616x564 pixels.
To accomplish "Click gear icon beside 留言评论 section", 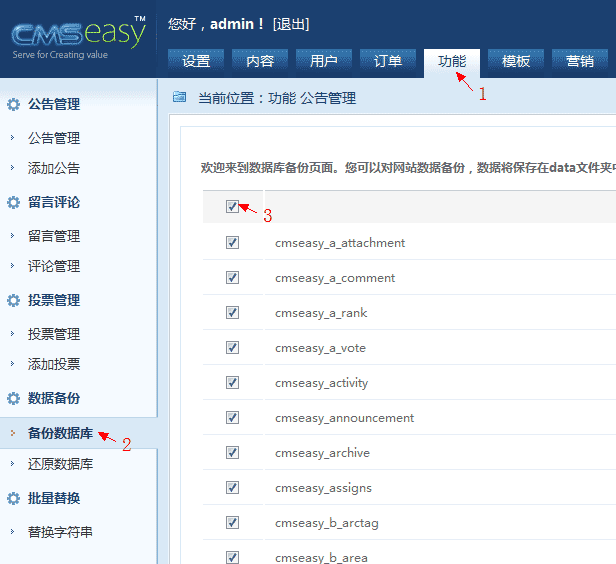I will tap(14, 202).
